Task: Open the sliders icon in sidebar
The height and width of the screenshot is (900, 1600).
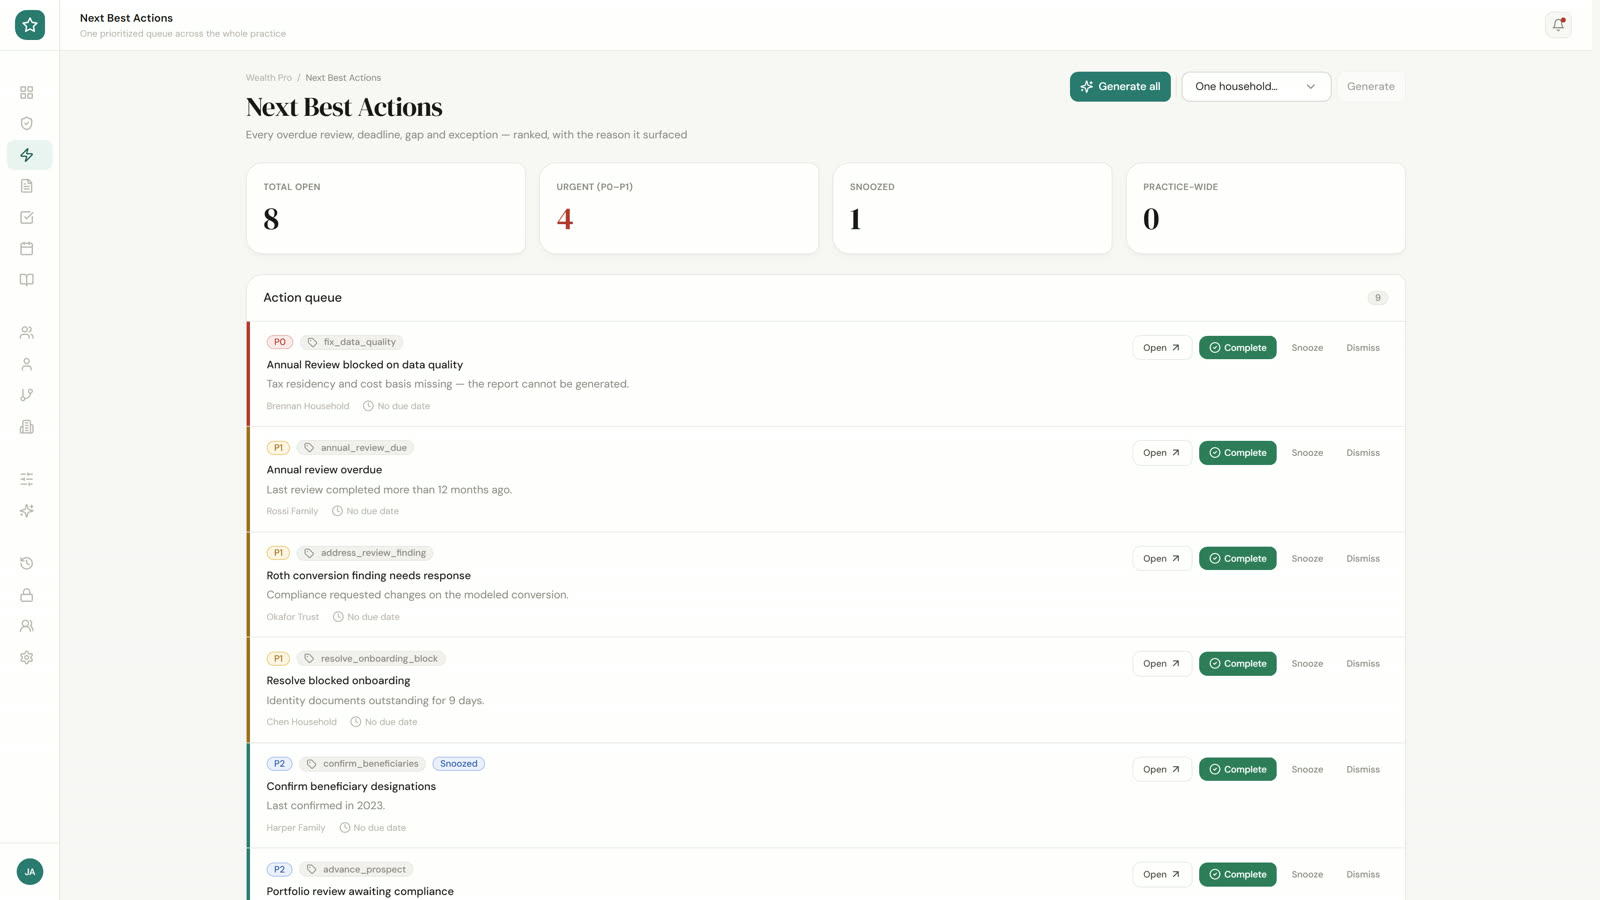Action: [x=27, y=479]
